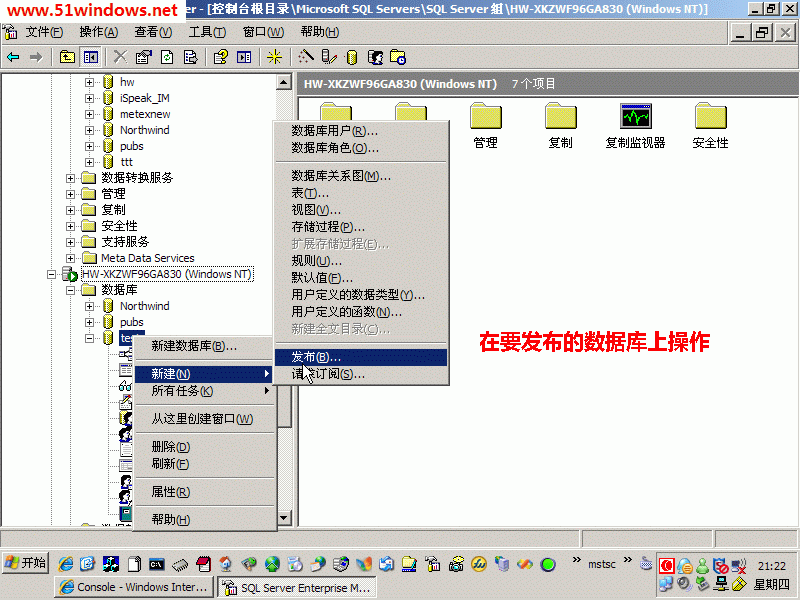The height and width of the screenshot is (600, 800).
Task: Expand the 数据转换服务 tree folder
Action: pos(71,178)
